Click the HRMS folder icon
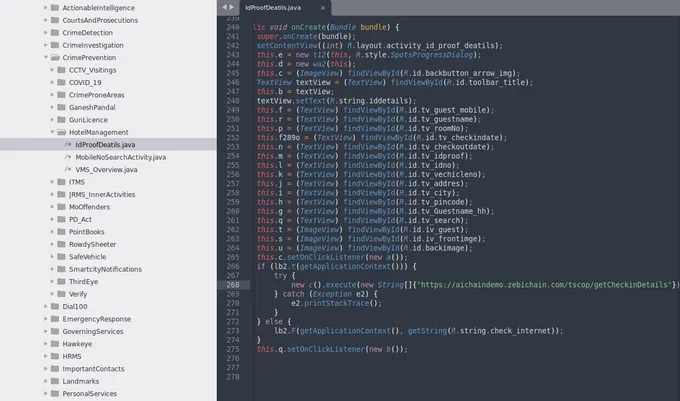The image size is (680, 401). click(55, 356)
